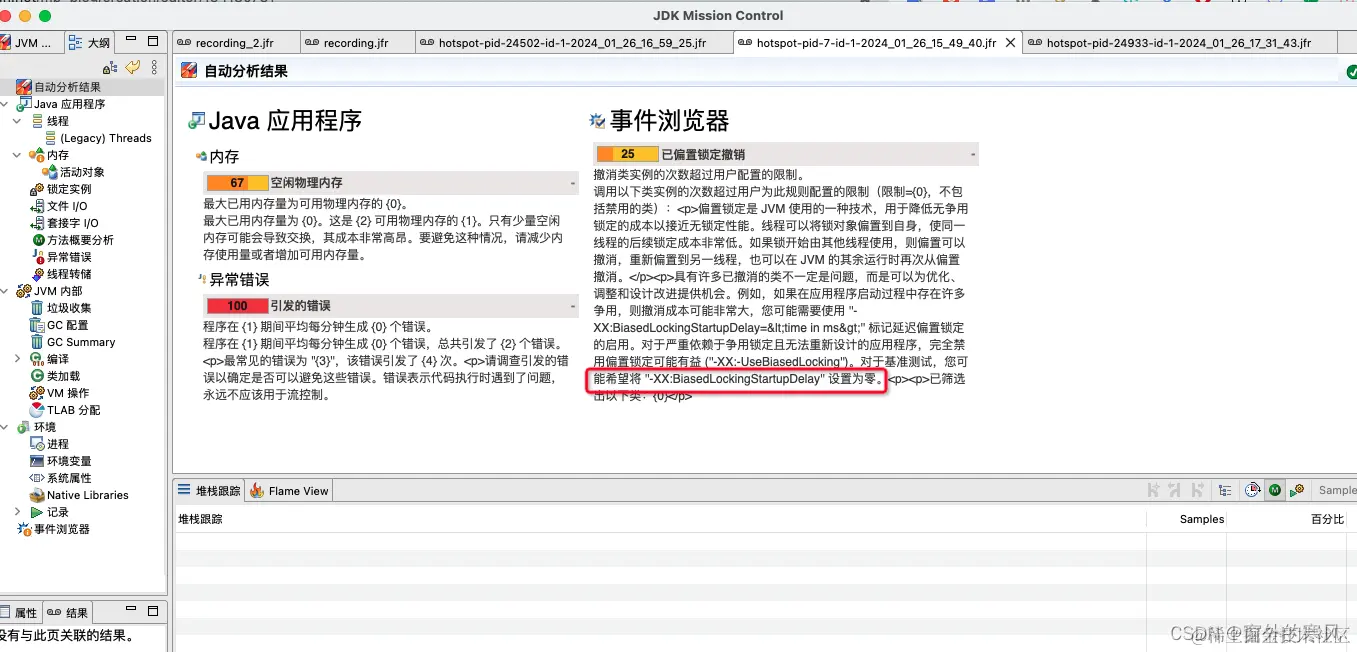Switch to 结果 tab
The height and width of the screenshot is (652, 1357).
(x=68, y=613)
